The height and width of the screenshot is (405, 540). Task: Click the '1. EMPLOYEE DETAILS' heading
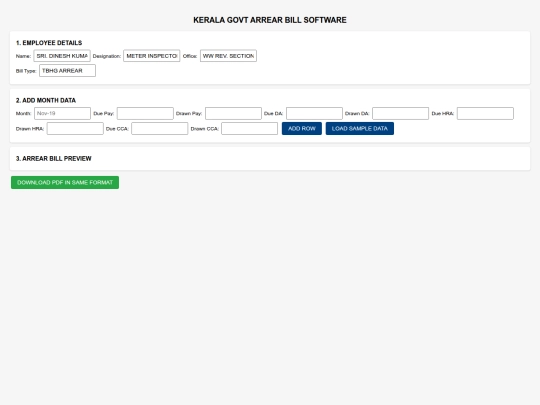point(49,43)
